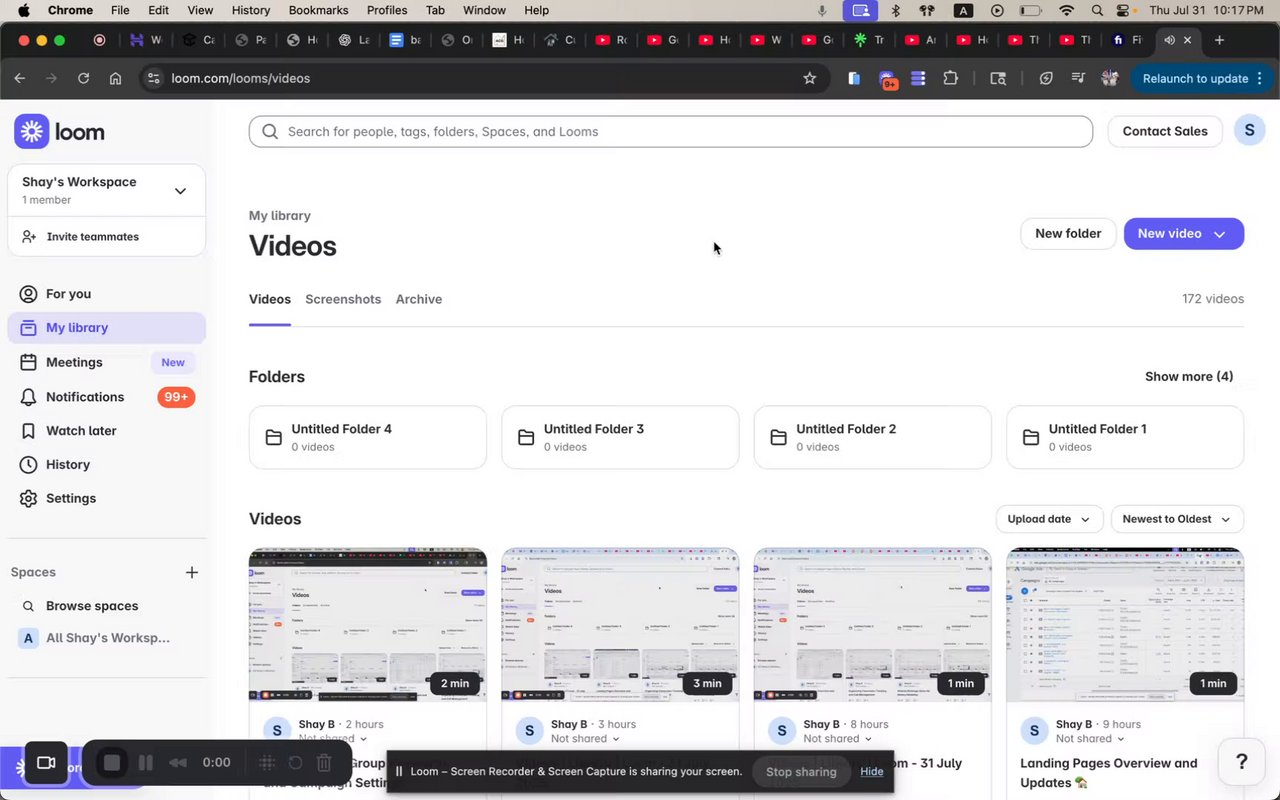Viewport: 1280px width, 800px height.
Task: Click the restart recording circular arrow icon
Action: click(295, 763)
